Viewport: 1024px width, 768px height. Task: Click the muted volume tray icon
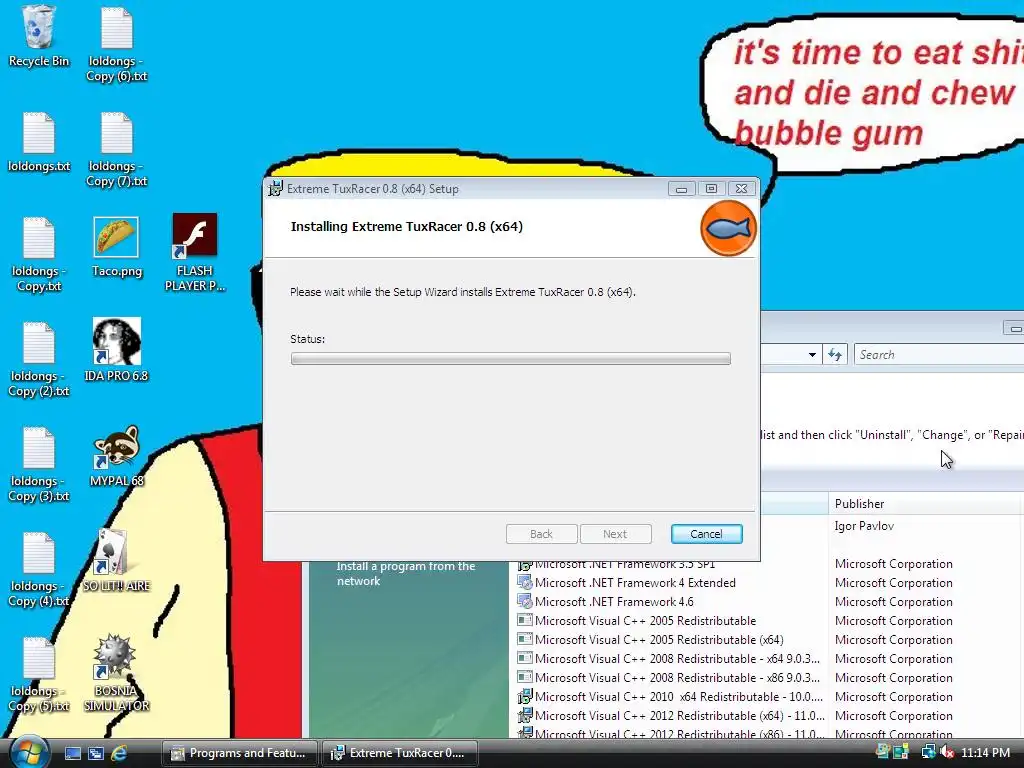tap(946, 752)
